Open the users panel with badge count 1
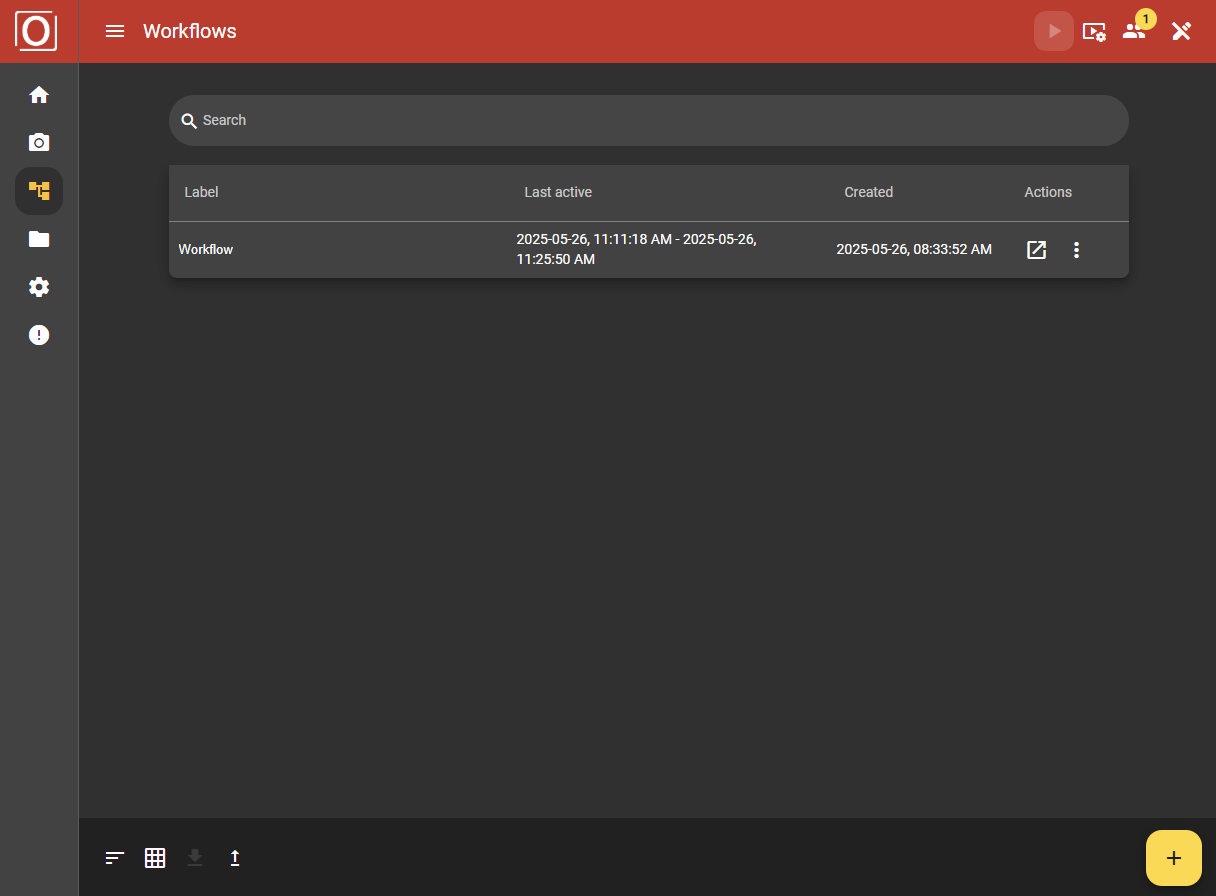Screen dimensions: 1216x896 point(1134,31)
